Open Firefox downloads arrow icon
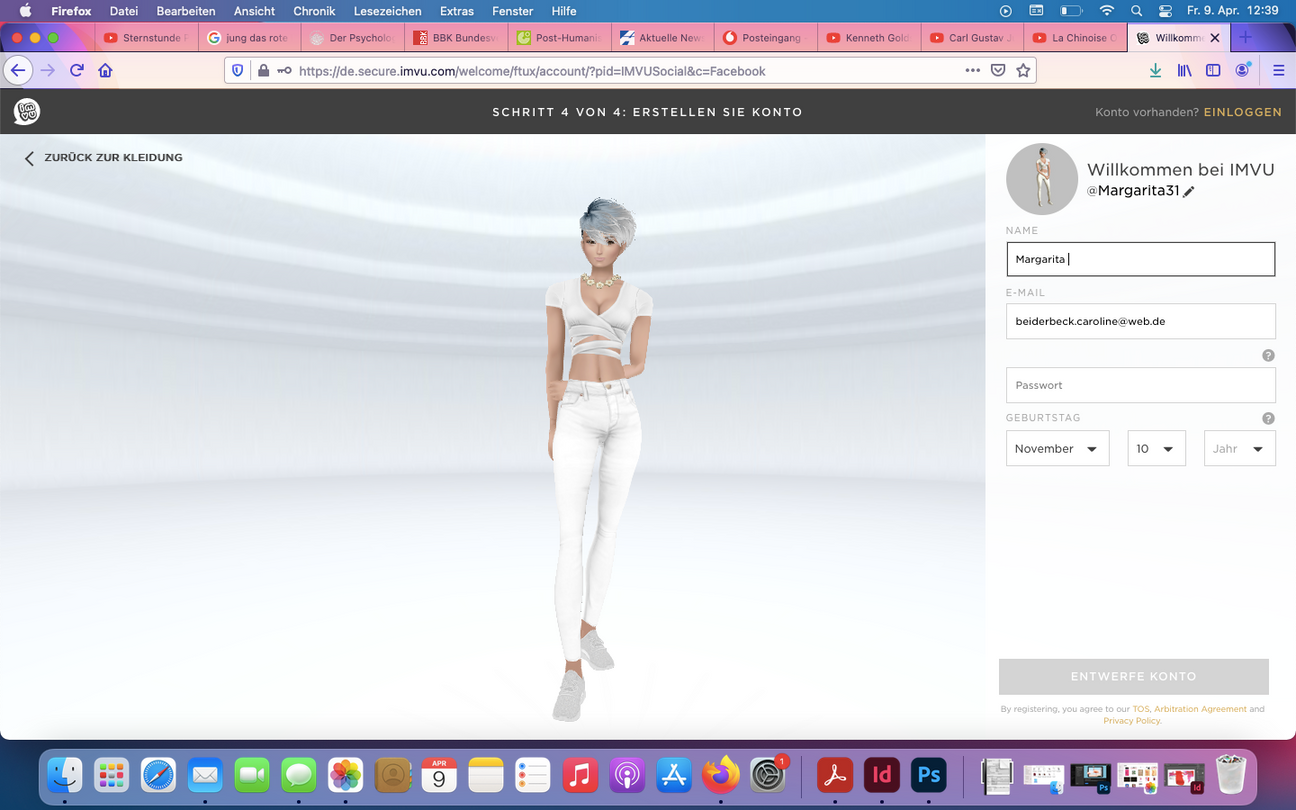 (1156, 71)
